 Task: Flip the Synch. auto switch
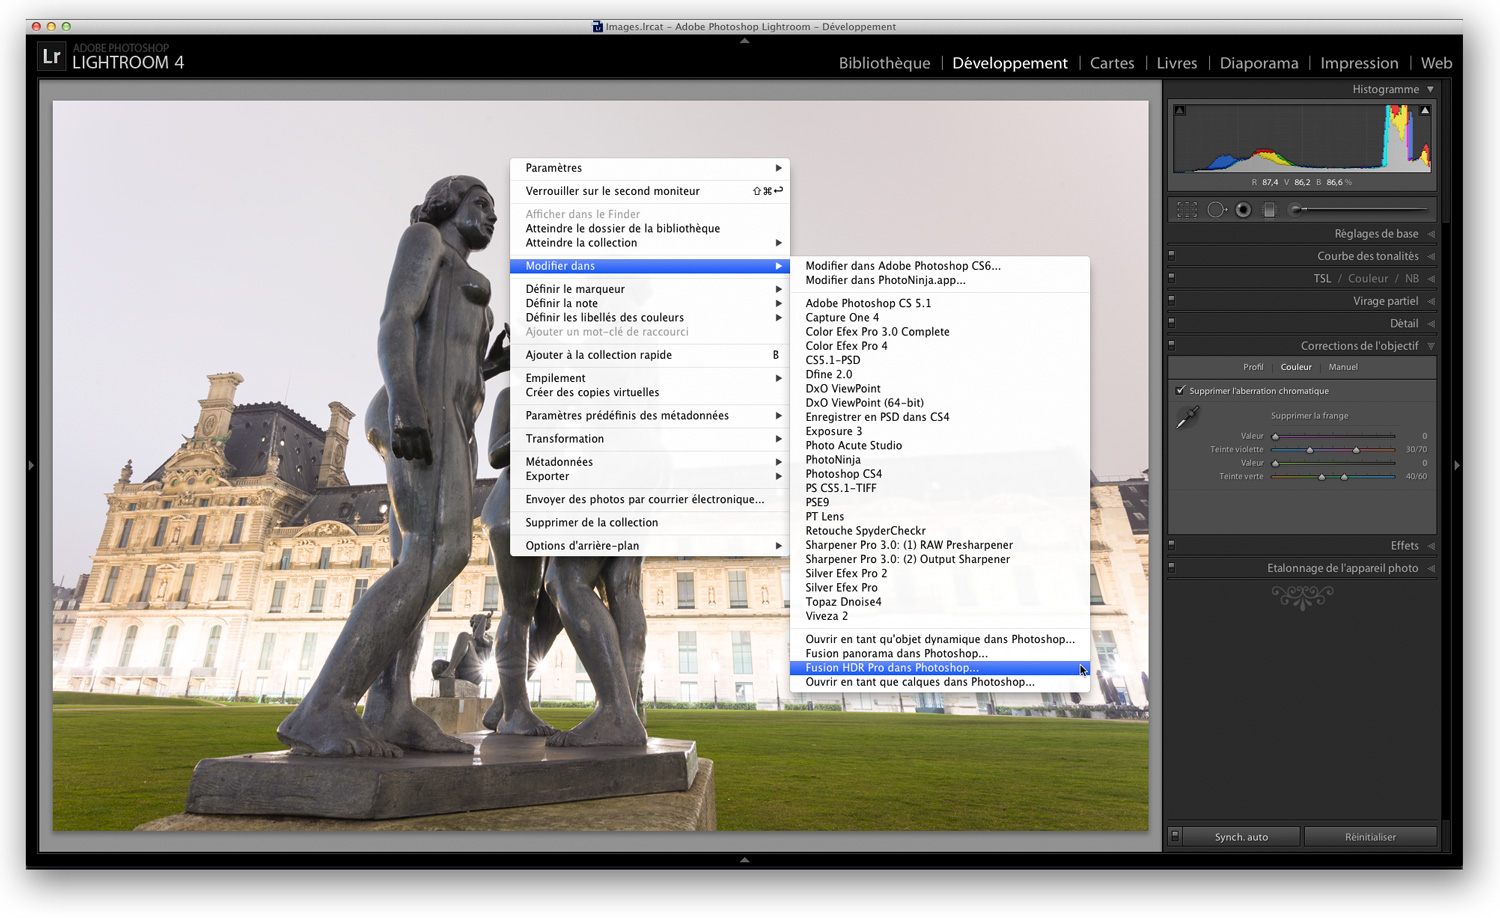coord(1175,836)
